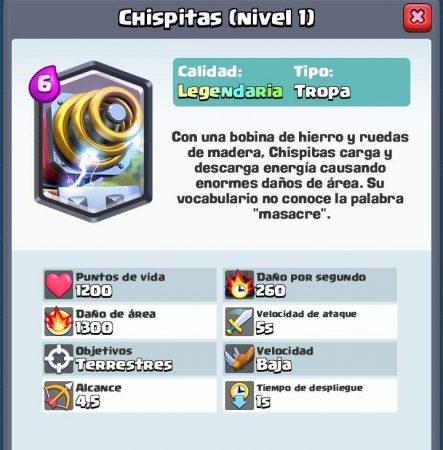Tap the Velocidad Baja stat row
Image resolution: width=443 pixels, height=450 pixels.
click(310, 358)
